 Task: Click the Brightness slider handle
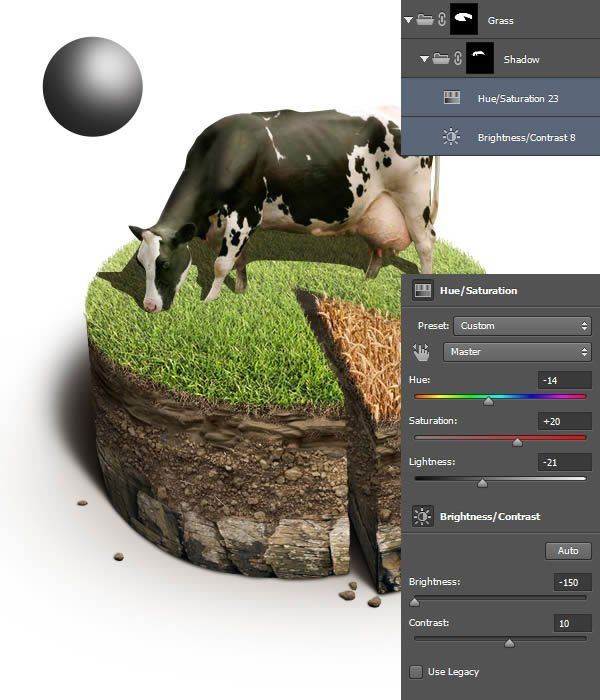tap(414, 603)
